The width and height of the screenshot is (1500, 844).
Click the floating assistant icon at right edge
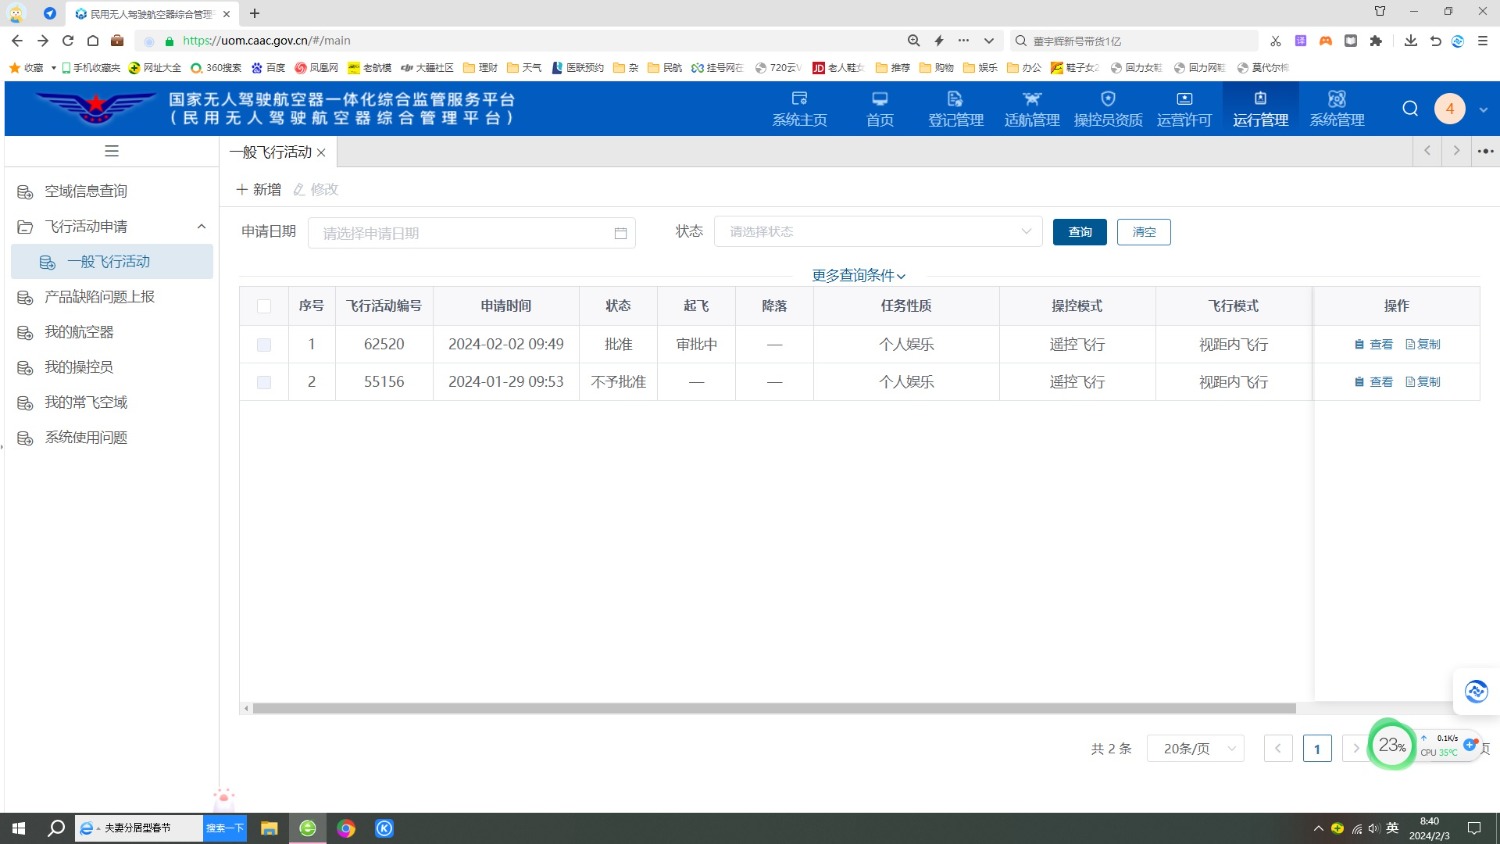tap(1476, 691)
